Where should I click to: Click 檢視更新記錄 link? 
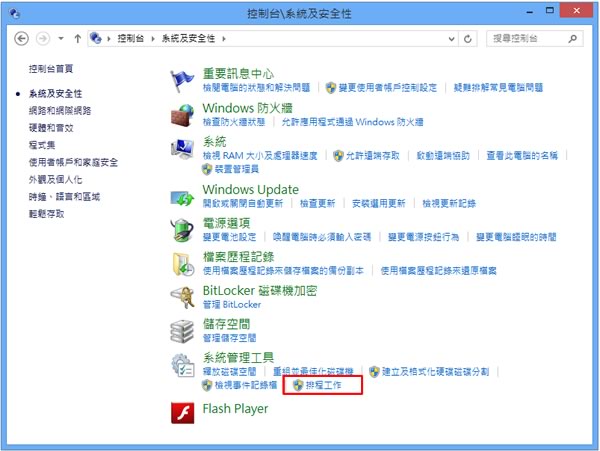pyautogui.click(x=449, y=204)
